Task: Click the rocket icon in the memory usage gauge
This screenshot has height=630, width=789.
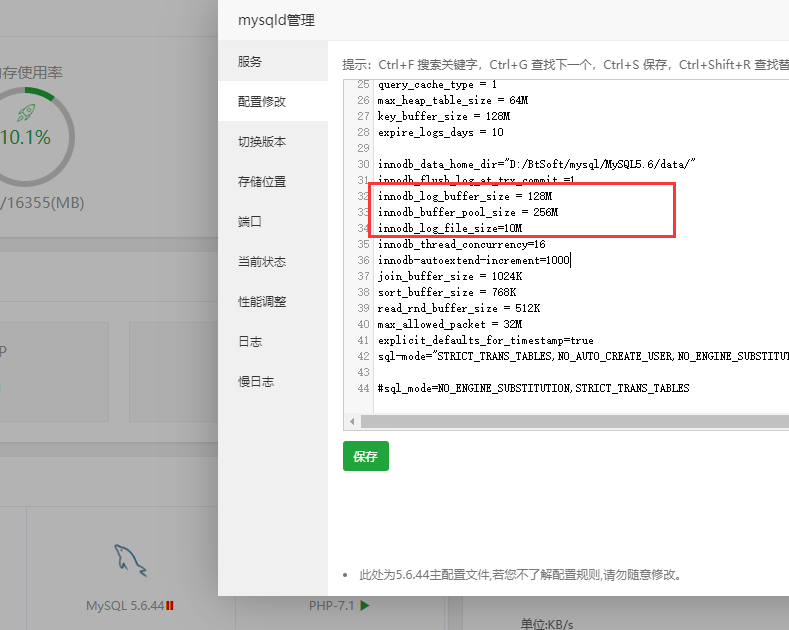Action: pyautogui.click(x=26, y=113)
